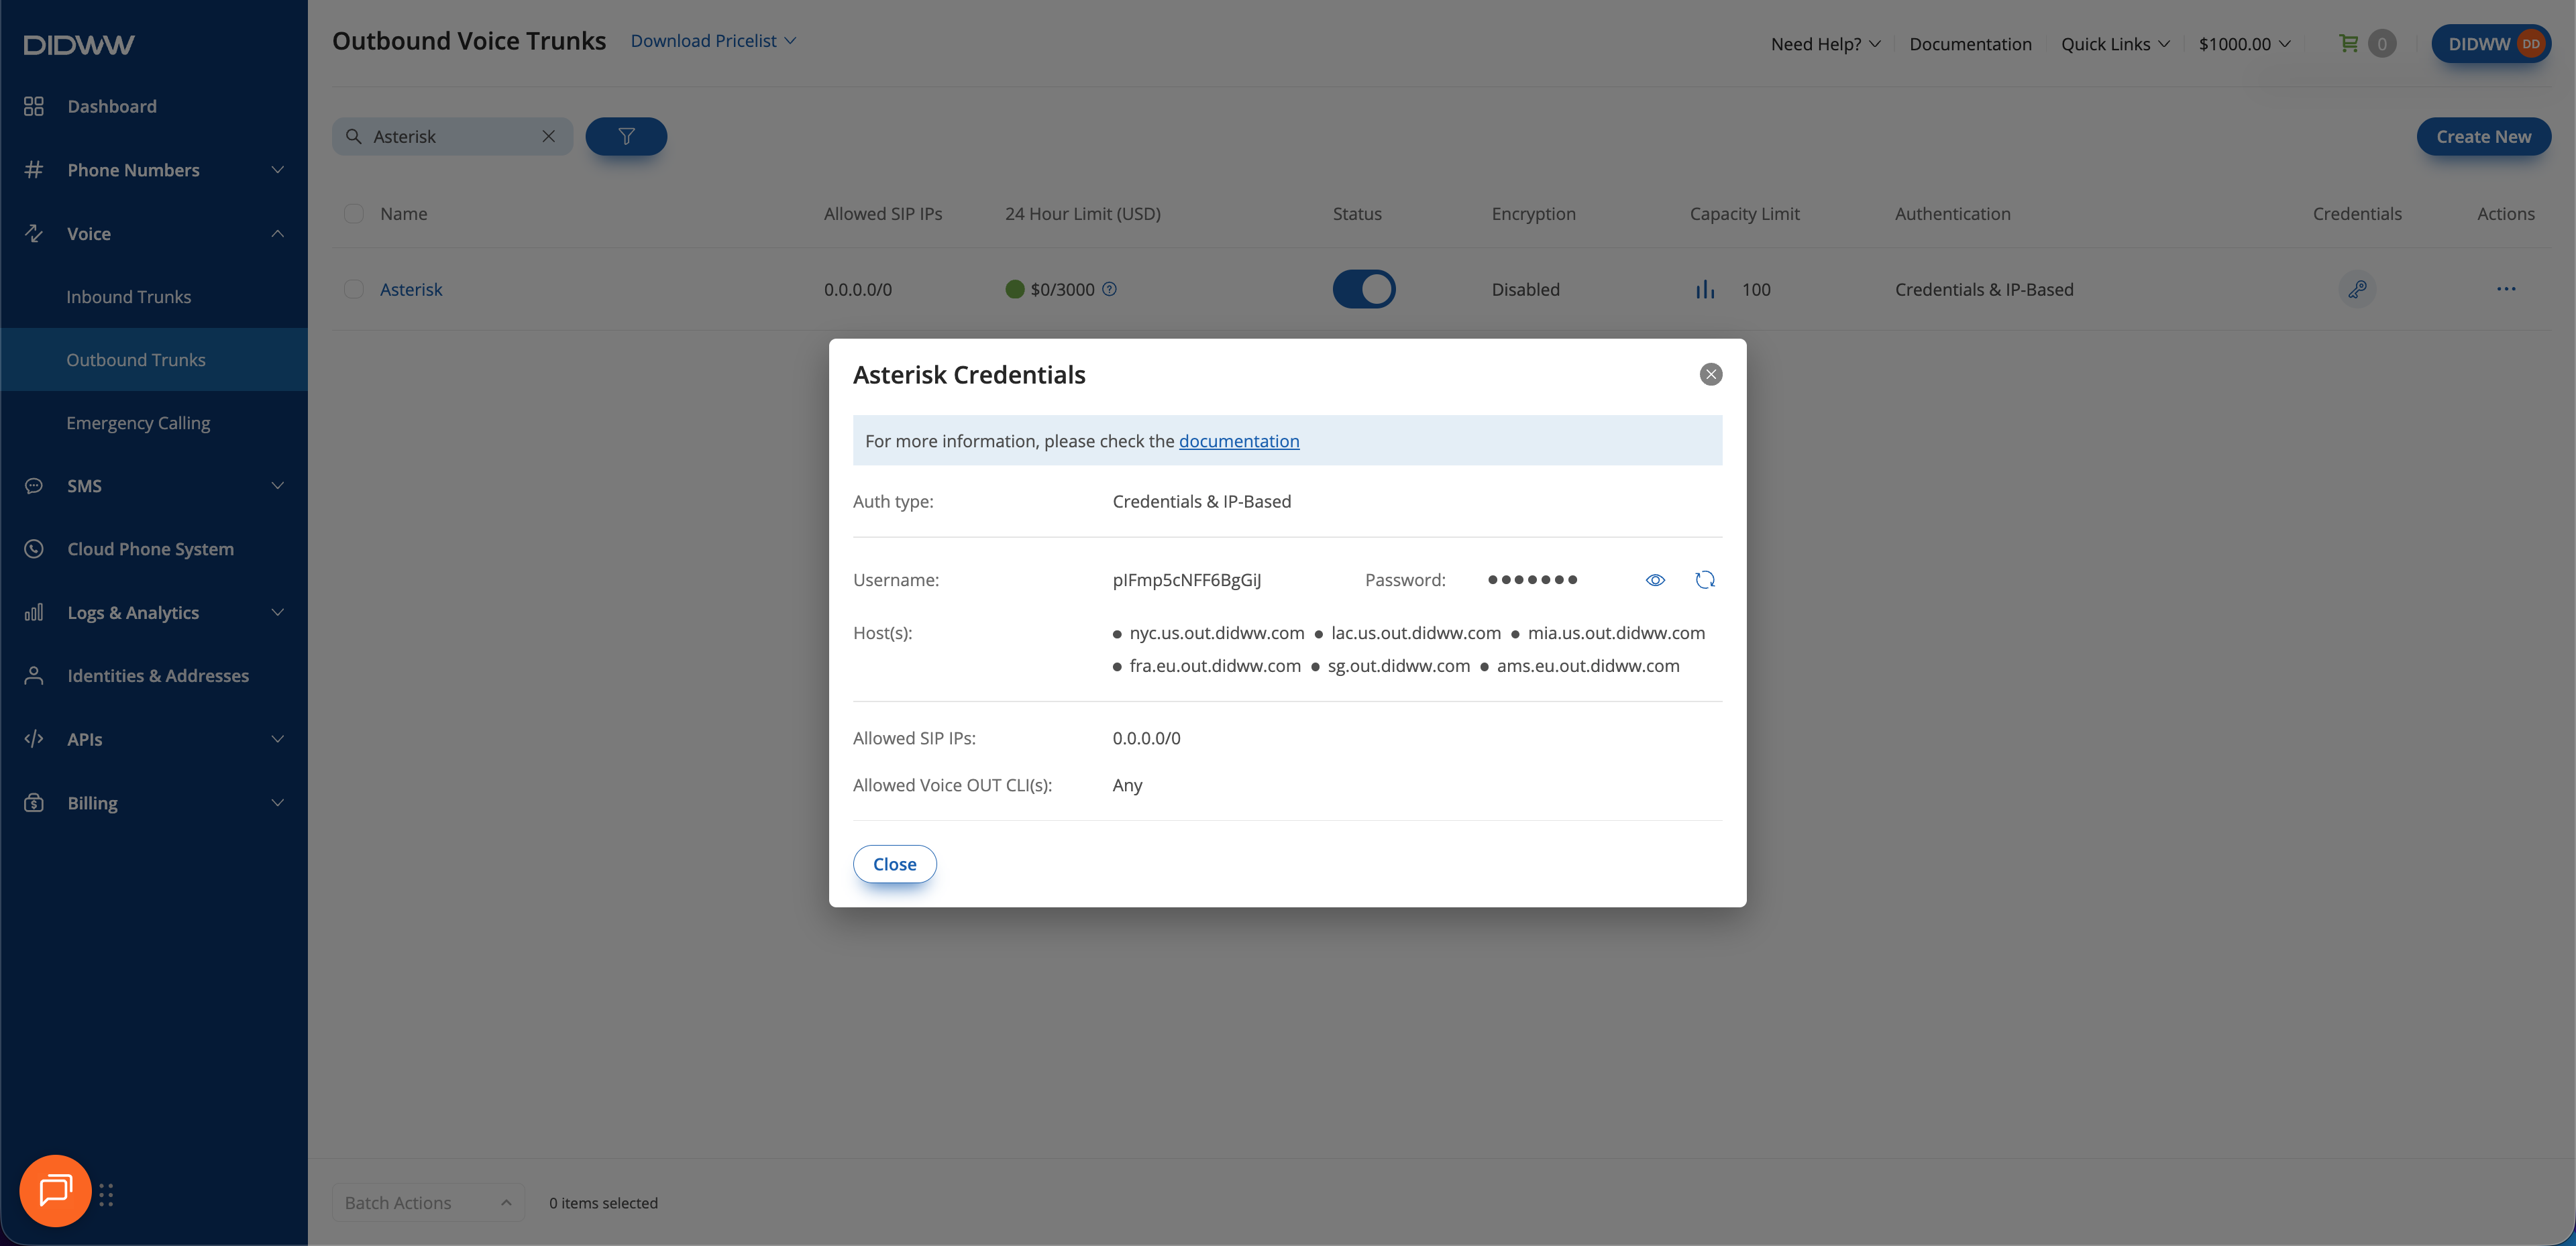Open the filter funnel button
Image resolution: width=2576 pixels, height=1246 pixels.
(x=626, y=136)
